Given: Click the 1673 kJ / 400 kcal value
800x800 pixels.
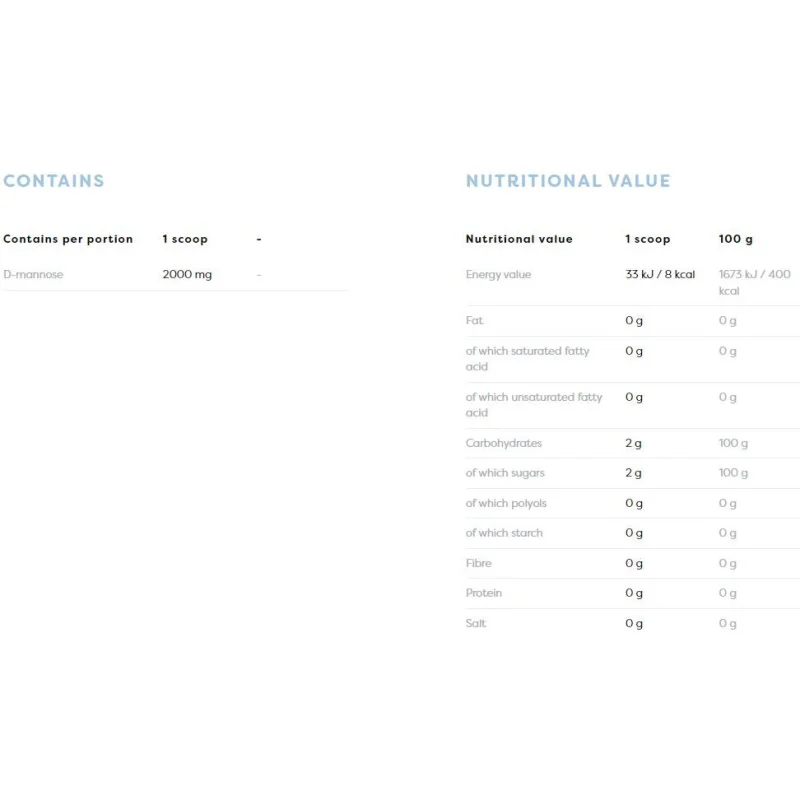Looking at the screenshot, I should pyautogui.click(x=754, y=283).
